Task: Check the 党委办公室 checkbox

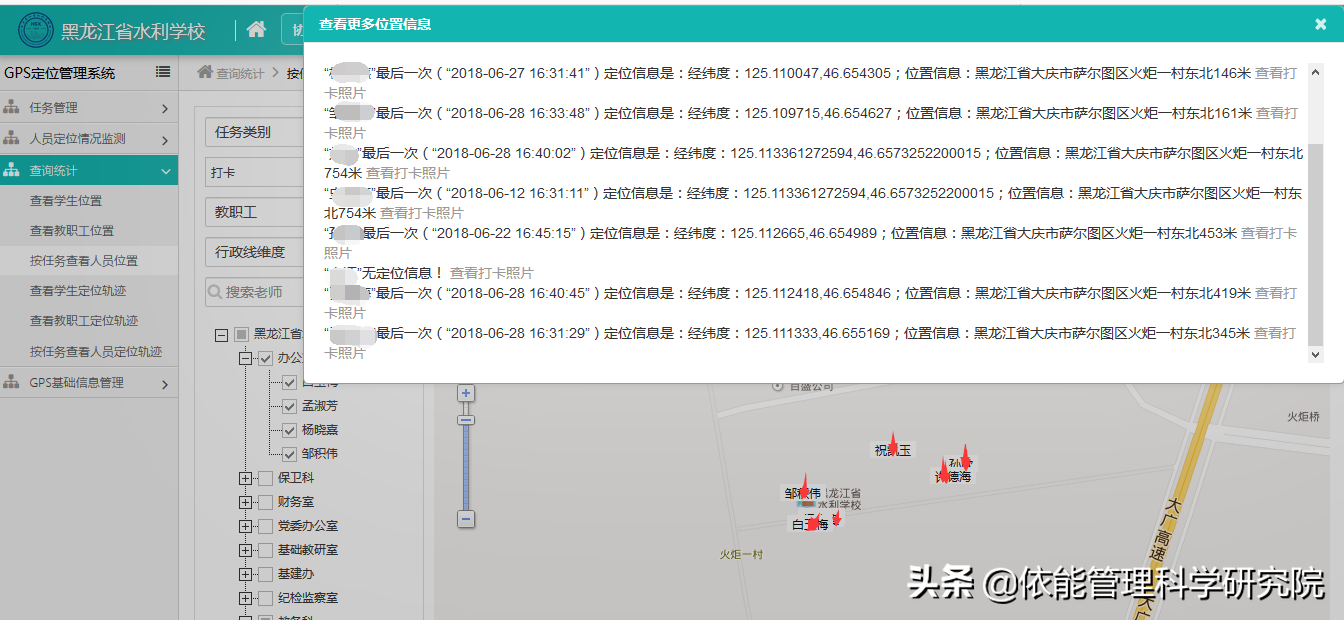Action: pyautogui.click(x=266, y=526)
